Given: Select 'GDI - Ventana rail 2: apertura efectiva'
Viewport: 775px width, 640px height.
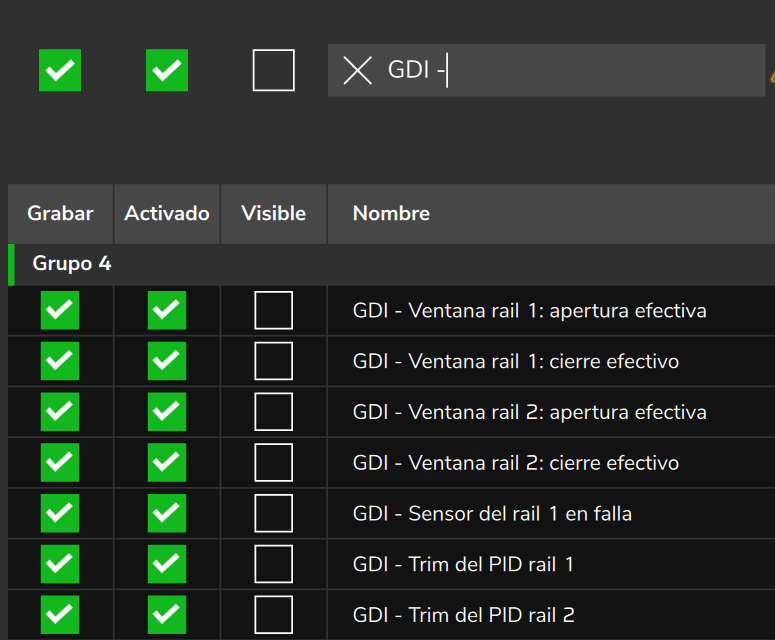Looking at the screenshot, I should tap(529, 412).
